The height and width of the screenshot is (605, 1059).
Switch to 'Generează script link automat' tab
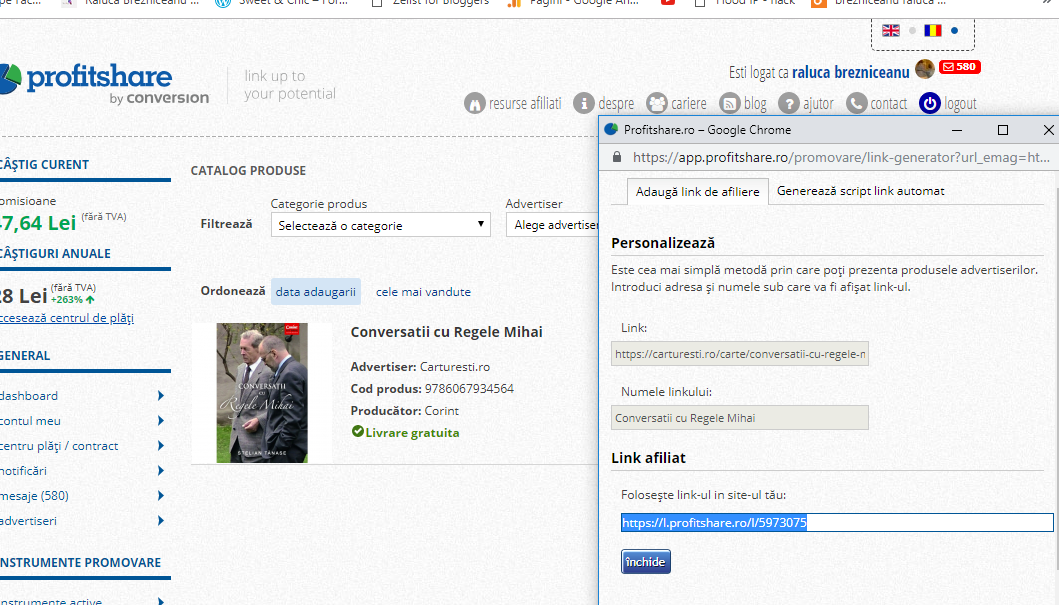tap(860, 191)
